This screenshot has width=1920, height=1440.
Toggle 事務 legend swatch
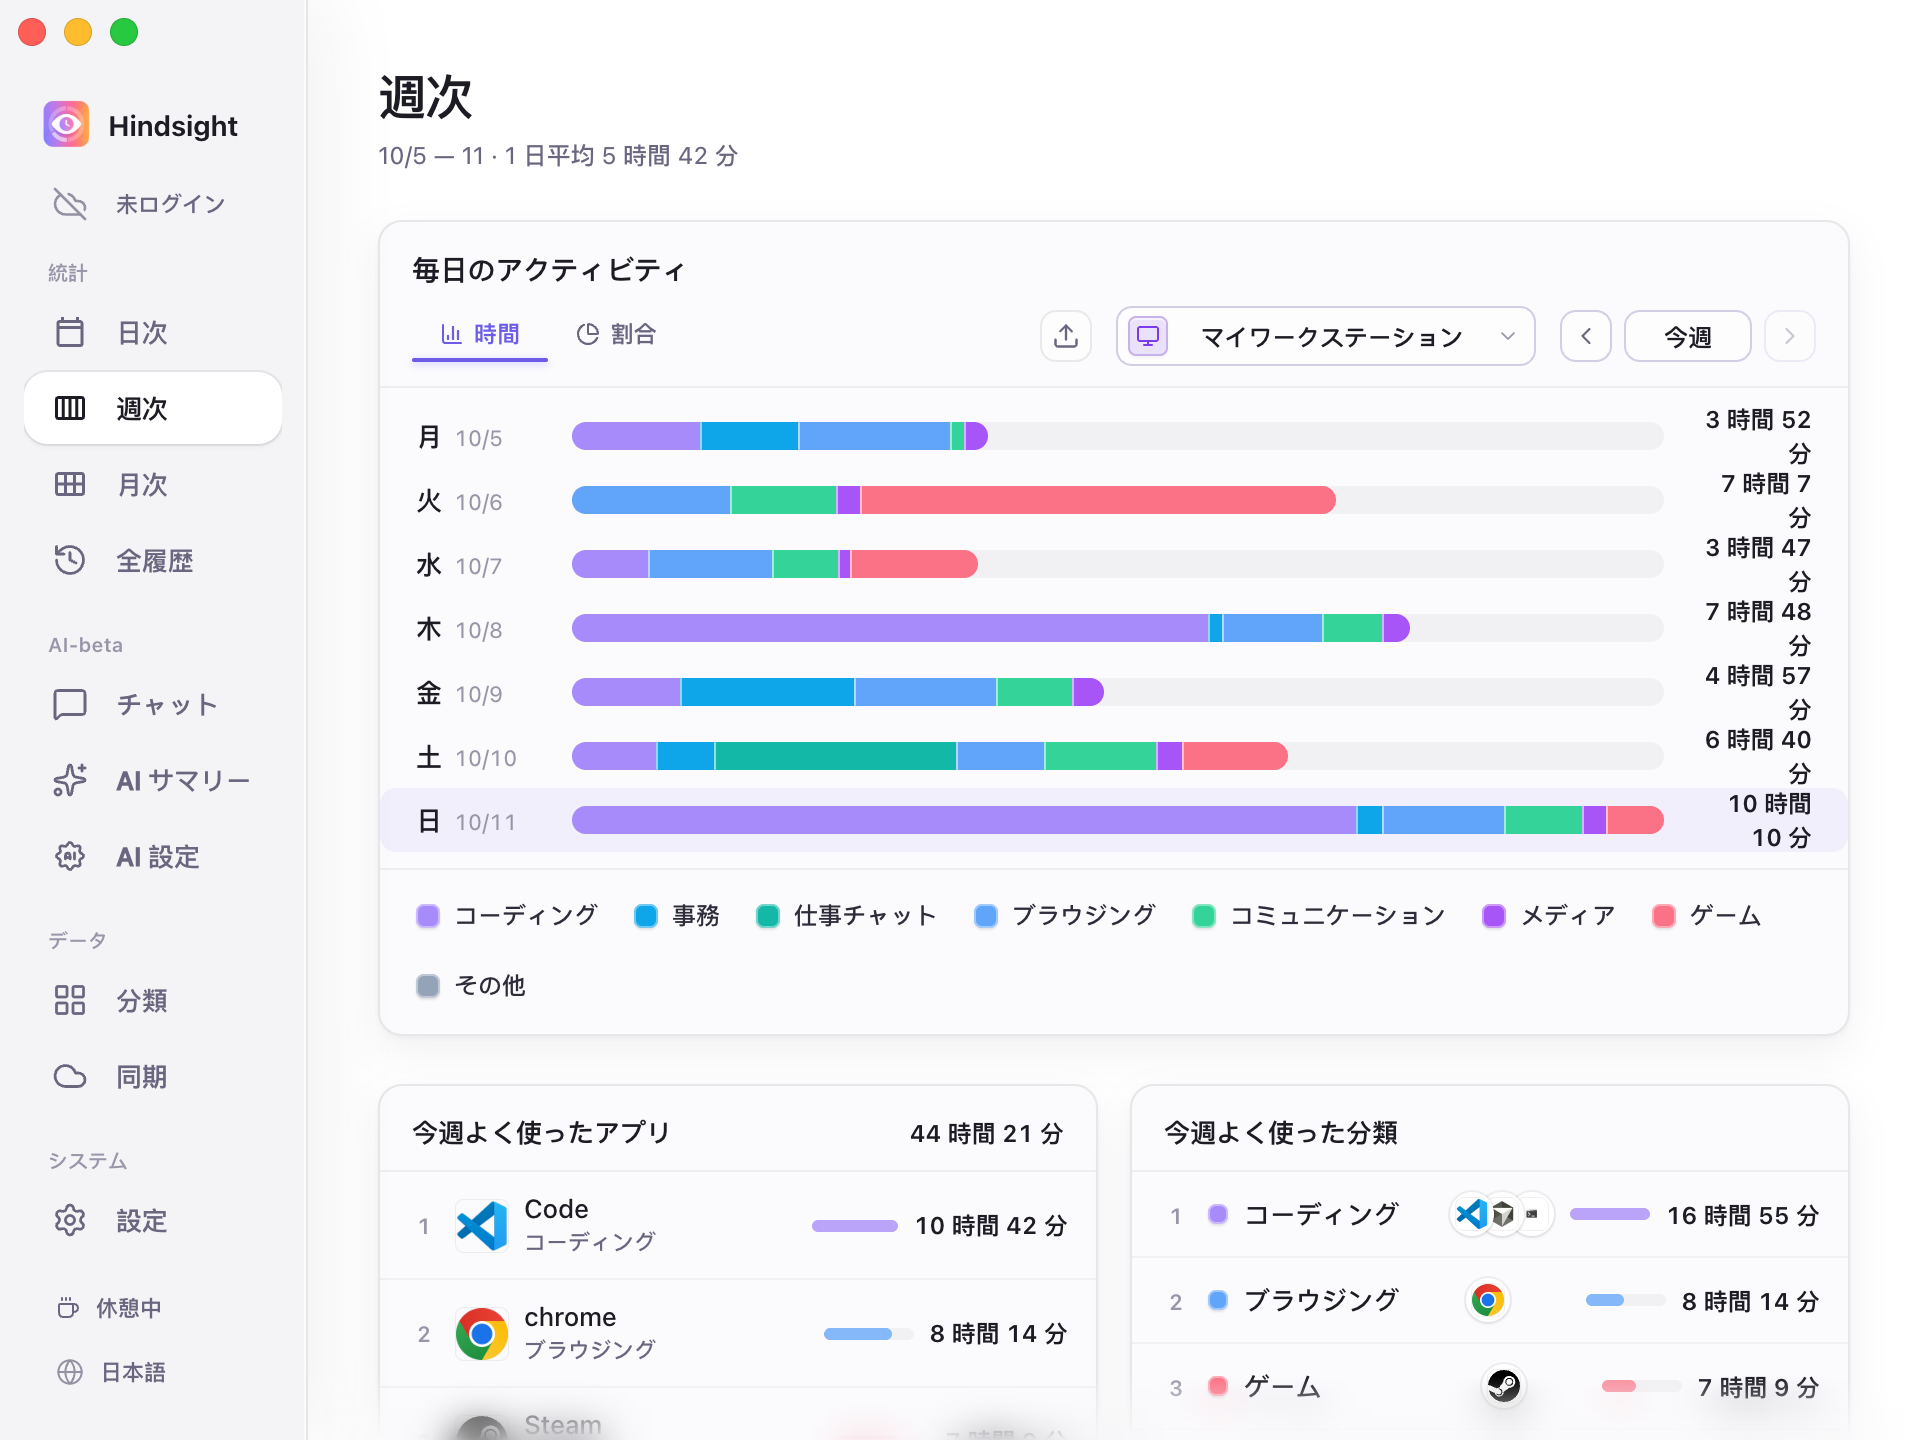646,916
